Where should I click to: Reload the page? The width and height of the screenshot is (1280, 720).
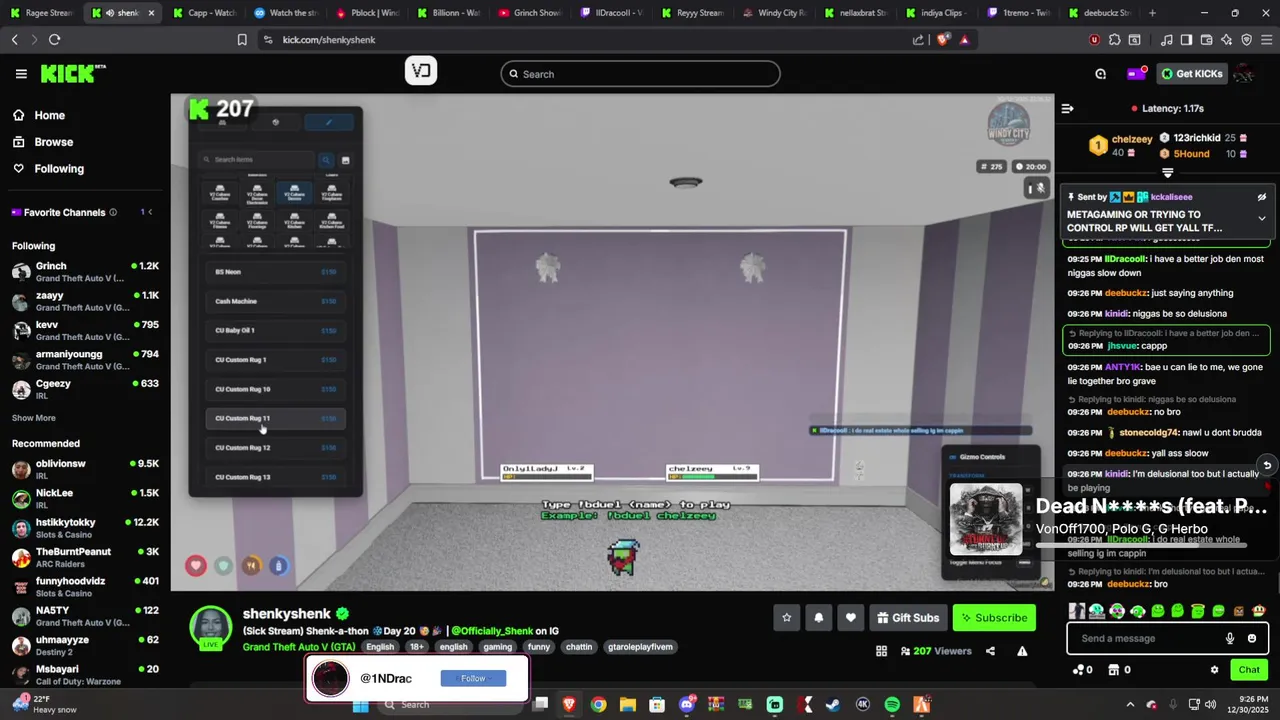(x=54, y=39)
